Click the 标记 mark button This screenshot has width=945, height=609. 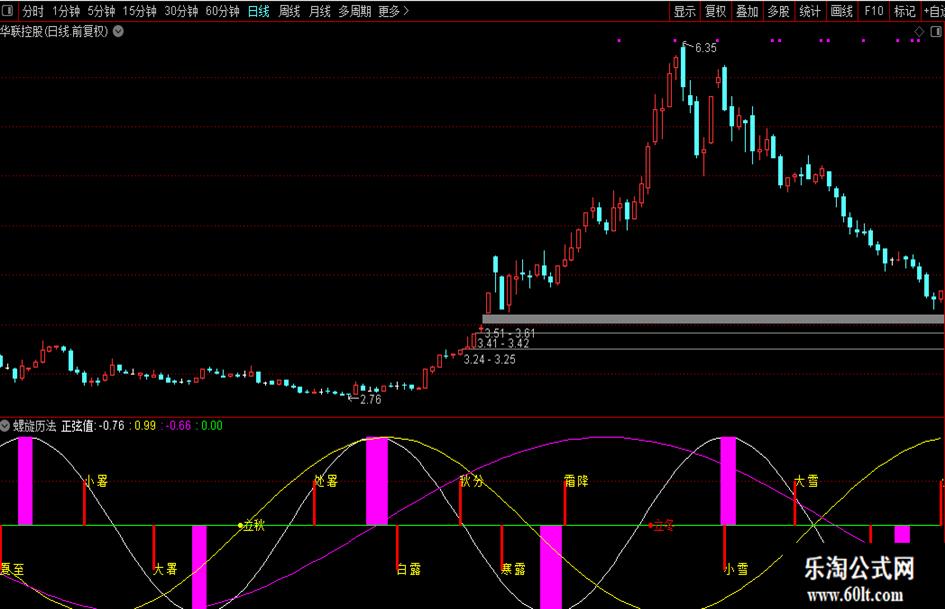click(905, 11)
